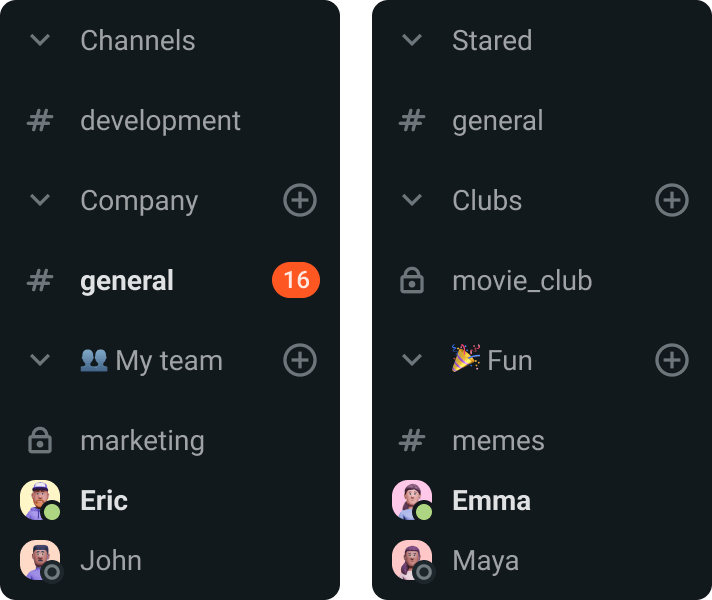Click the hash icon beside development
The width and height of the screenshot is (712, 600).
pyautogui.click(x=40, y=121)
